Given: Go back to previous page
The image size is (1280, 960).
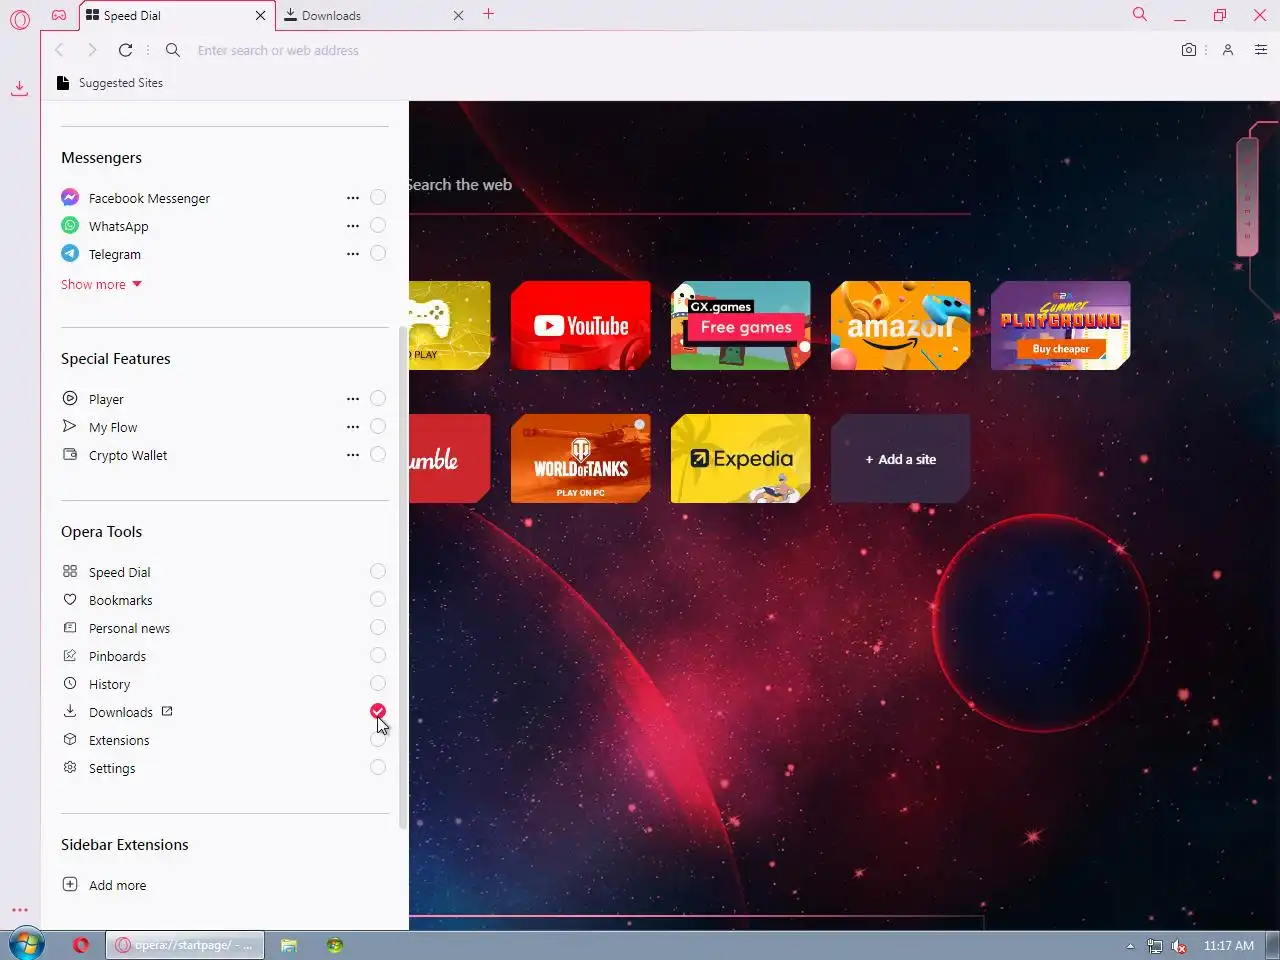Looking at the screenshot, I should (60, 50).
